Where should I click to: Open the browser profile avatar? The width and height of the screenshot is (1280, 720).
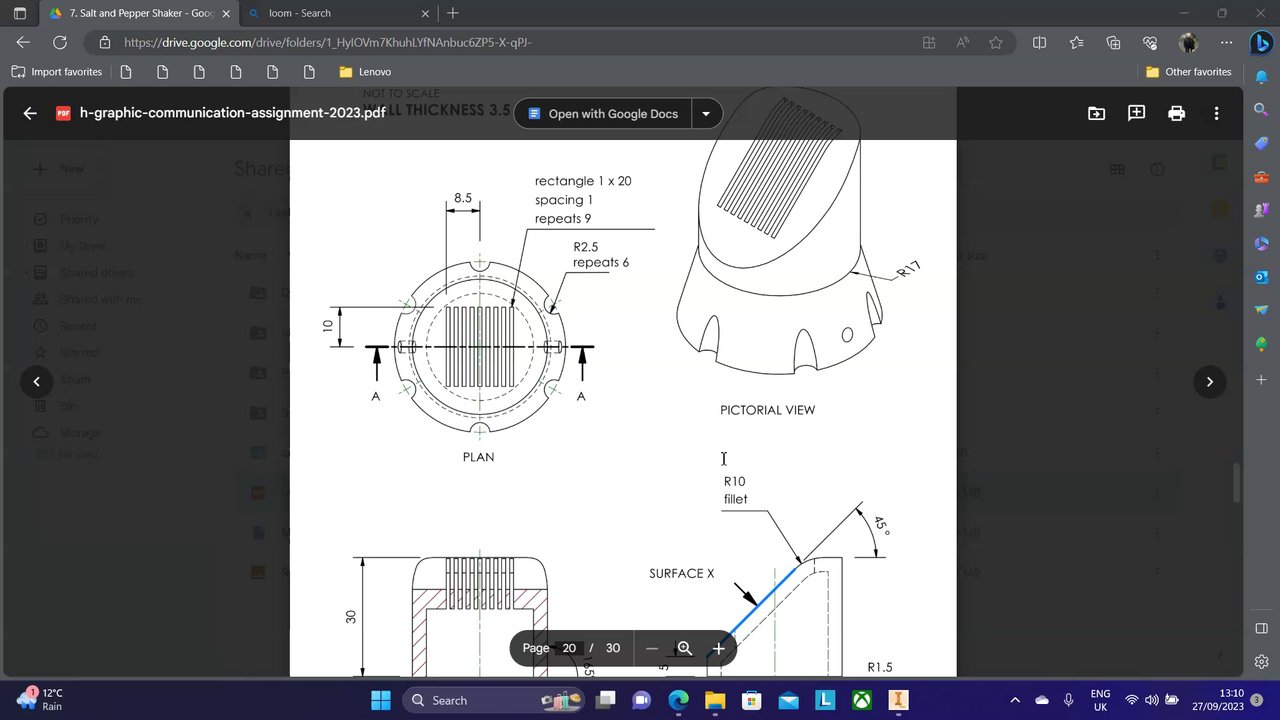pos(1188,42)
